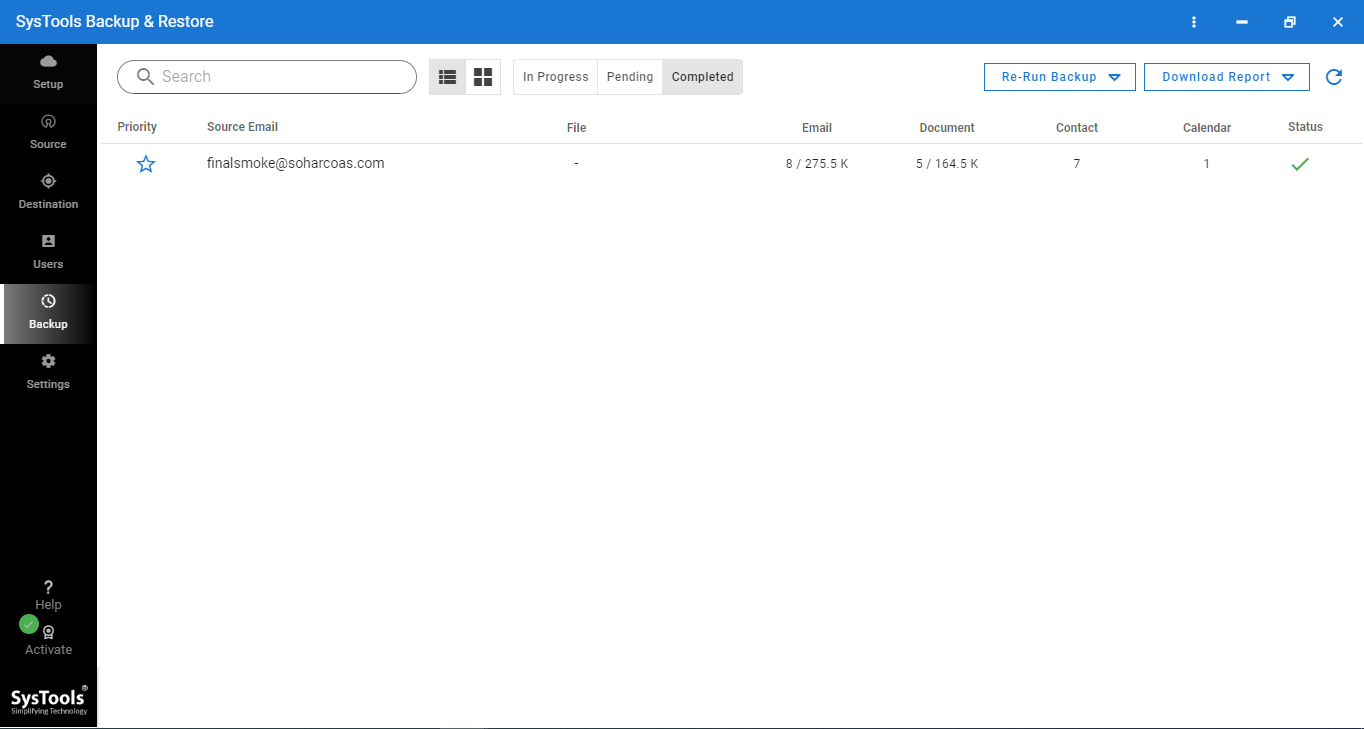Select the Completed filter tab
Screen dimensions: 1364x729
coord(702,76)
